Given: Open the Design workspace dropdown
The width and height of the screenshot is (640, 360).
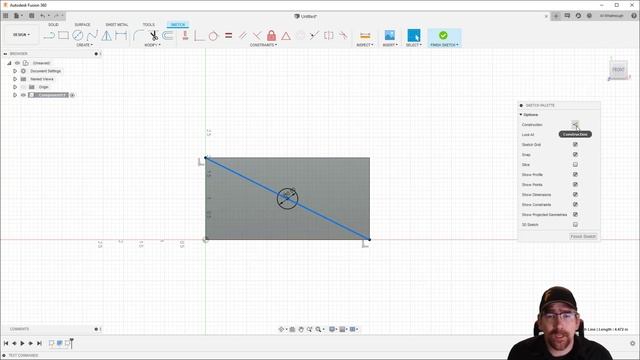Looking at the screenshot, I should pyautogui.click(x=21, y=35).
